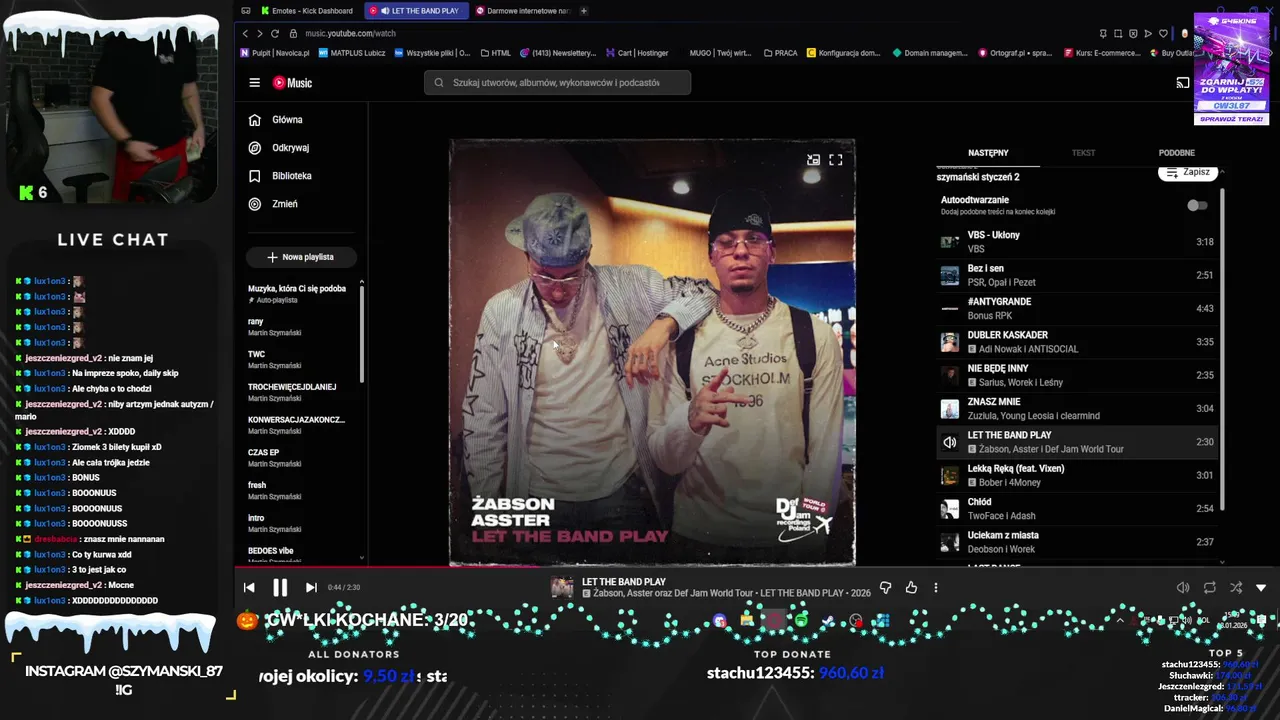Image resolution: width=1280 pixels, height=720 pixels.
Task: Open Biblioteka library section
Action: 280,176
